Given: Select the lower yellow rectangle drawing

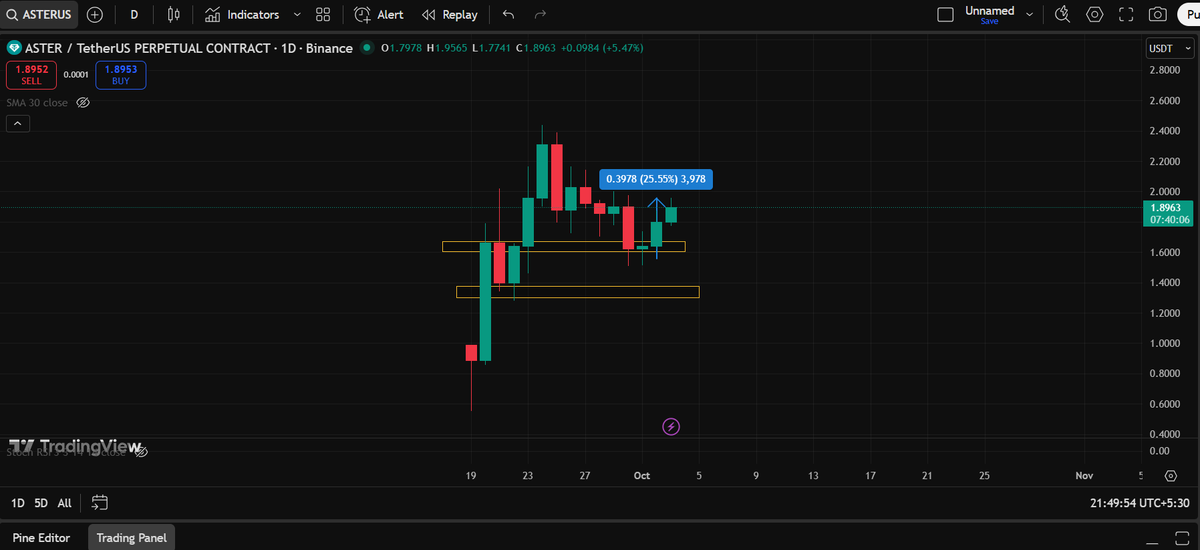Looking at the screenshot, I should [577, 292].
